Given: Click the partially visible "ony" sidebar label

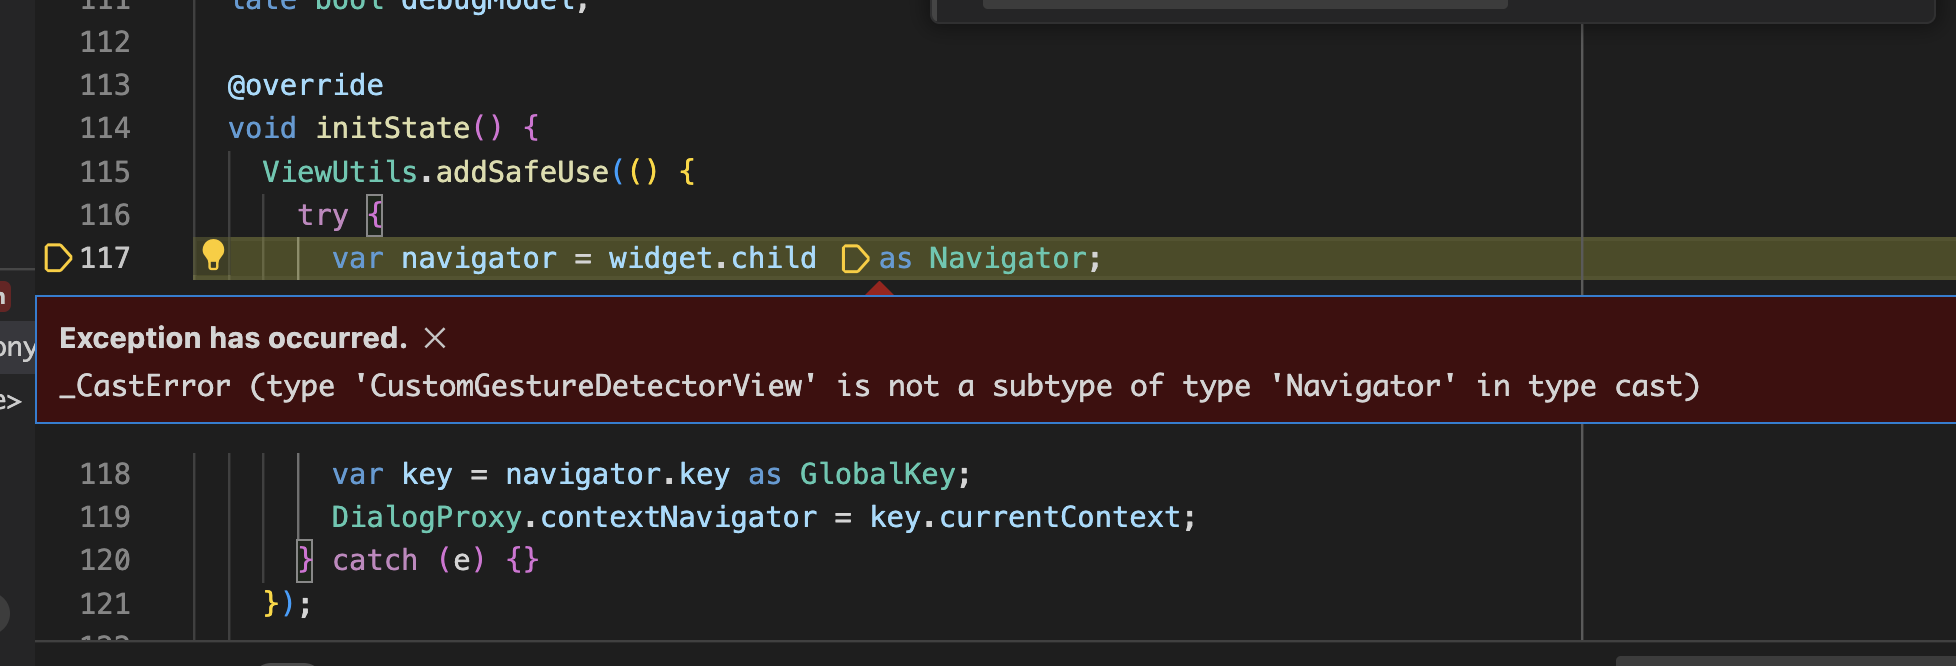Looking at the screenshot, I should click(x=16, y=346).
